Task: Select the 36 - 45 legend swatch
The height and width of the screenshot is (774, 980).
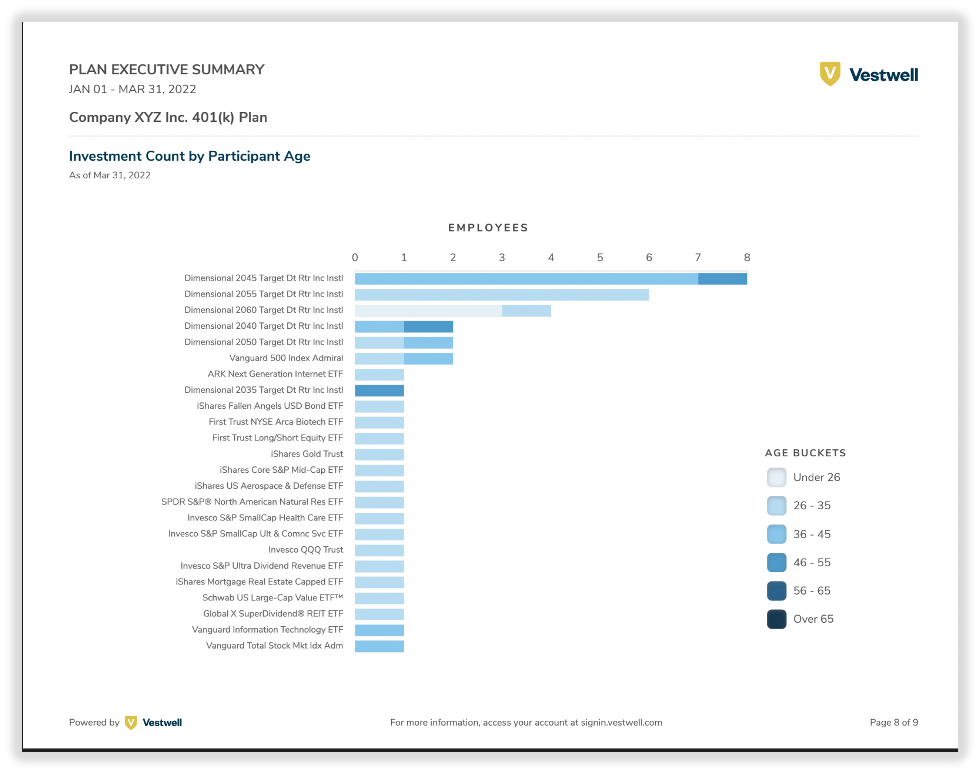Action: [x=776, y=535]
